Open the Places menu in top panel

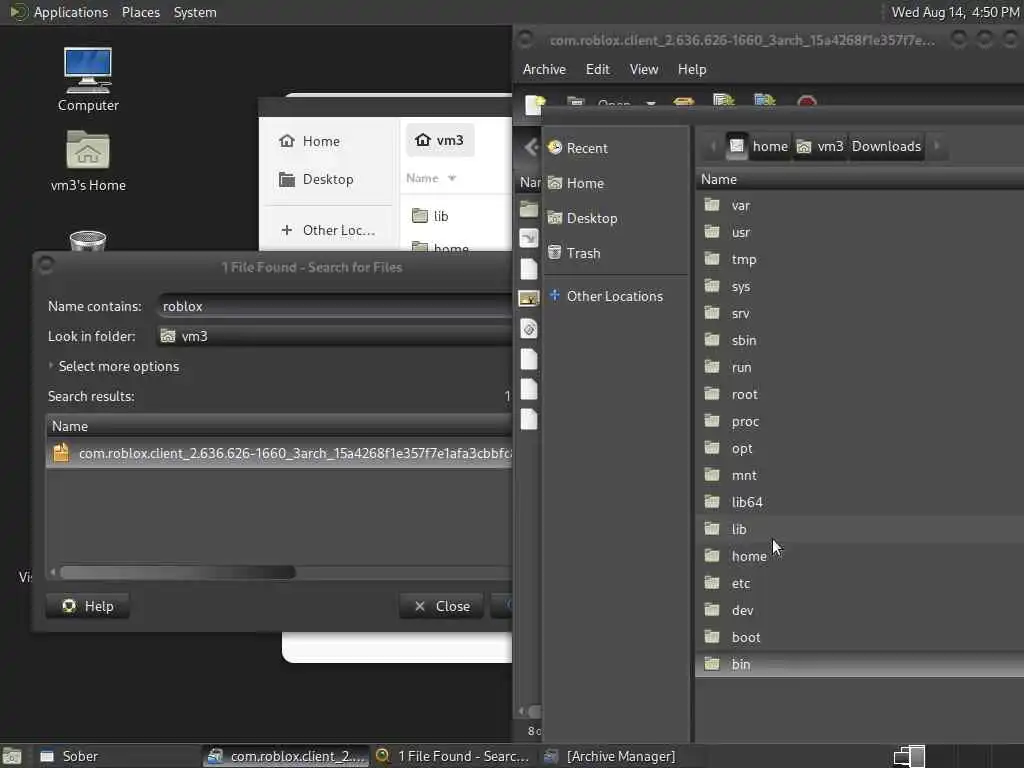point(140,12)
